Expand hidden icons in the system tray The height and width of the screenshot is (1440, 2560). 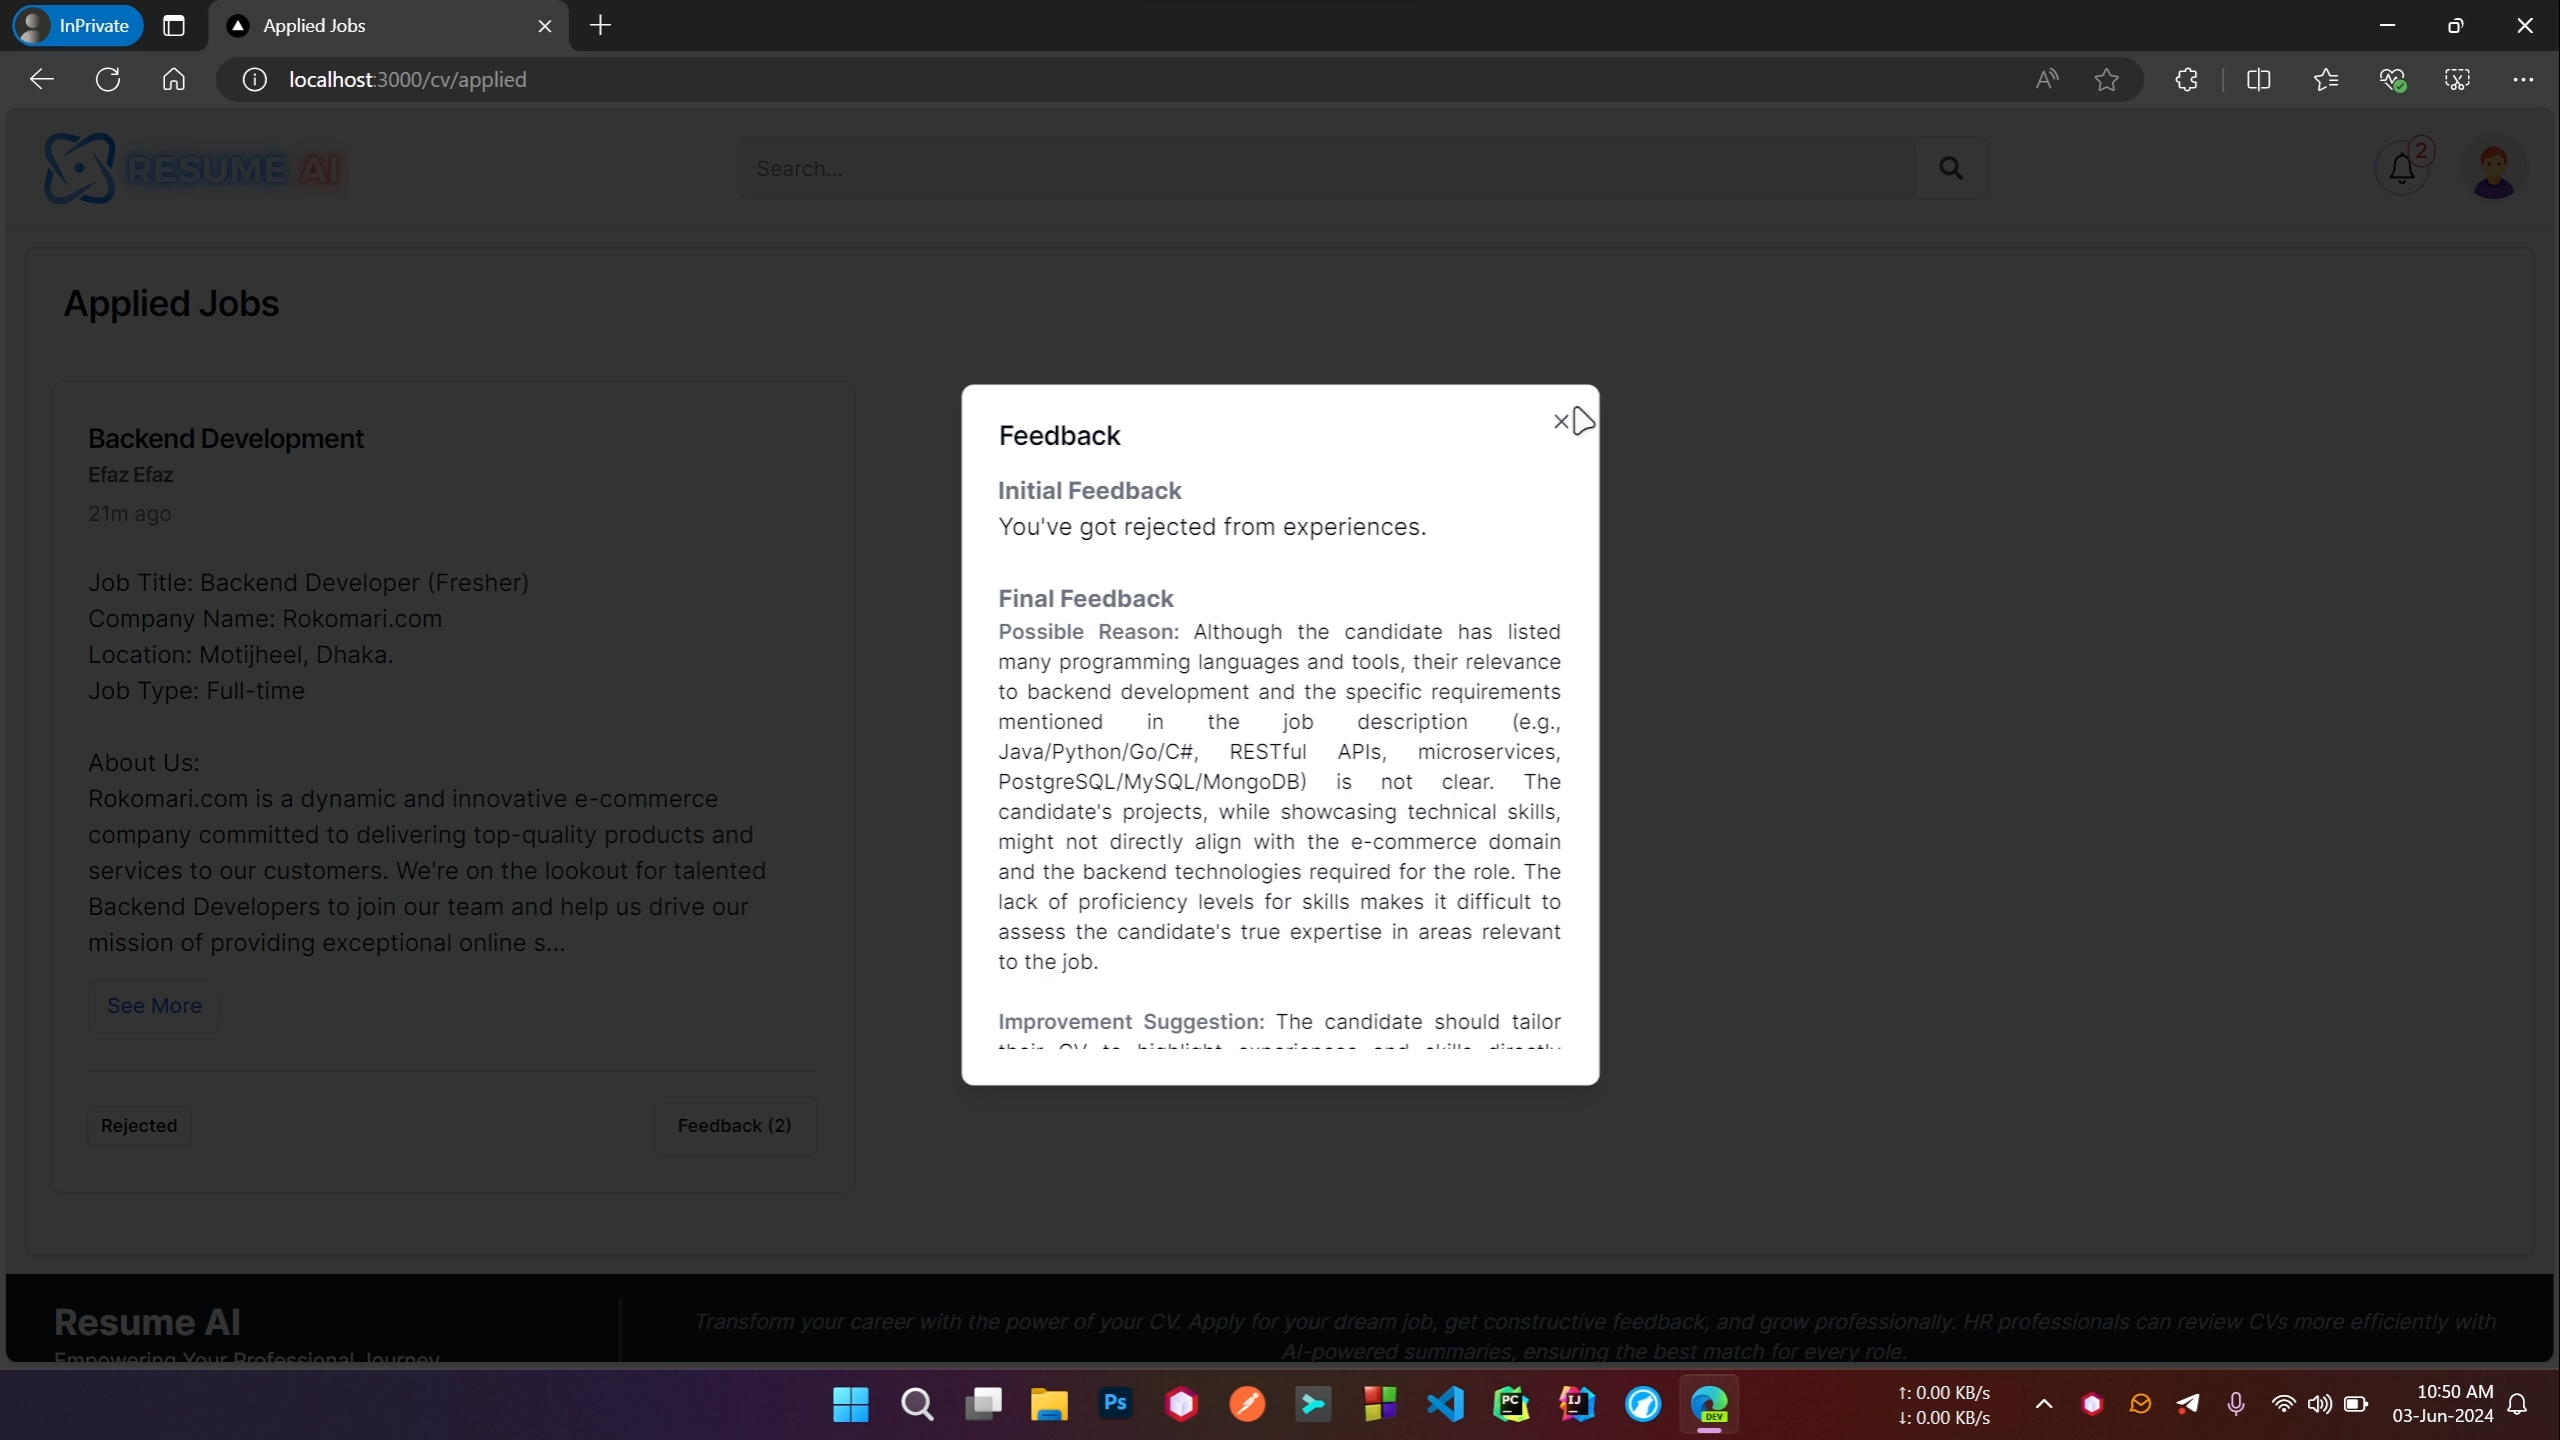(2043, 1404)
